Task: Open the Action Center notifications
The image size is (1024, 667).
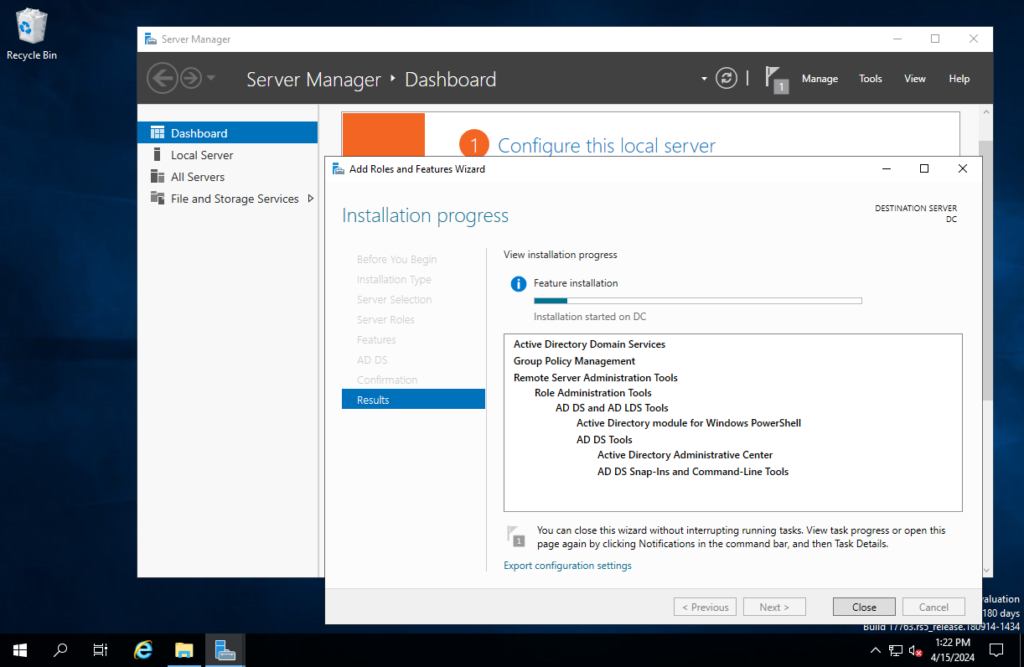Action: pos(996,650)
